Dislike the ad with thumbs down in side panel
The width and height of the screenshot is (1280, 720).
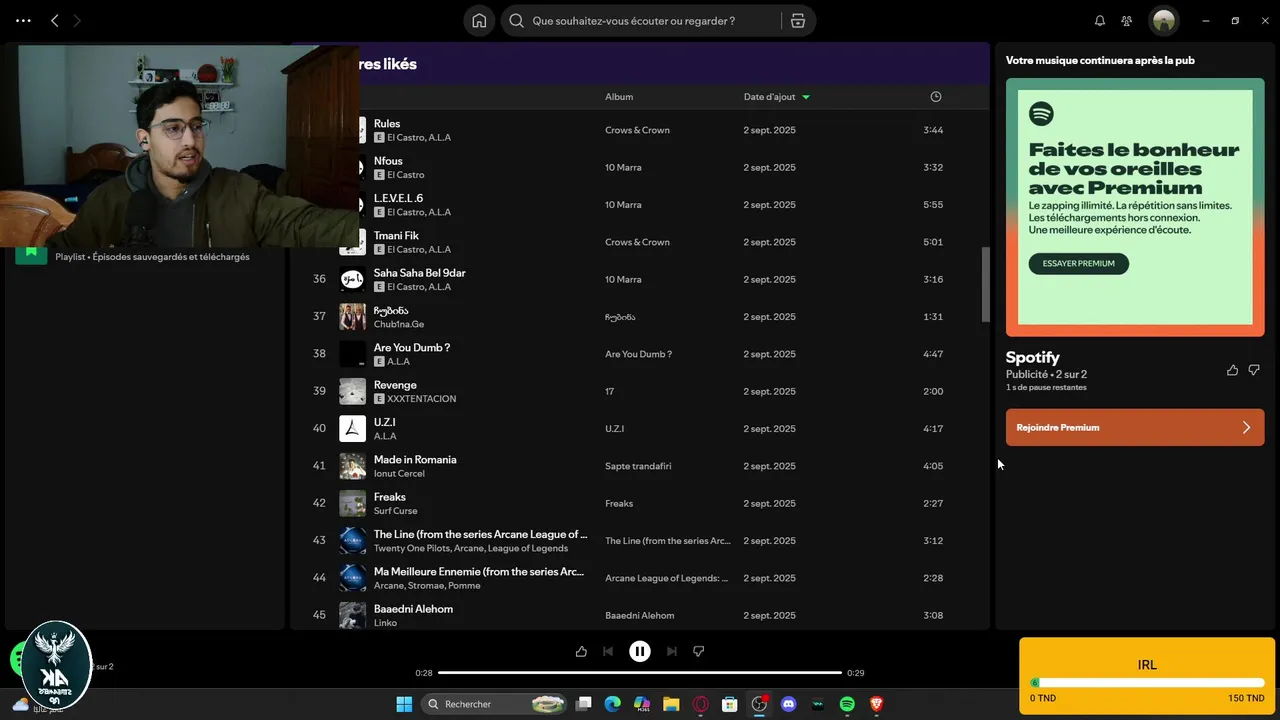pyautogui.click(x=1254, y=370)
